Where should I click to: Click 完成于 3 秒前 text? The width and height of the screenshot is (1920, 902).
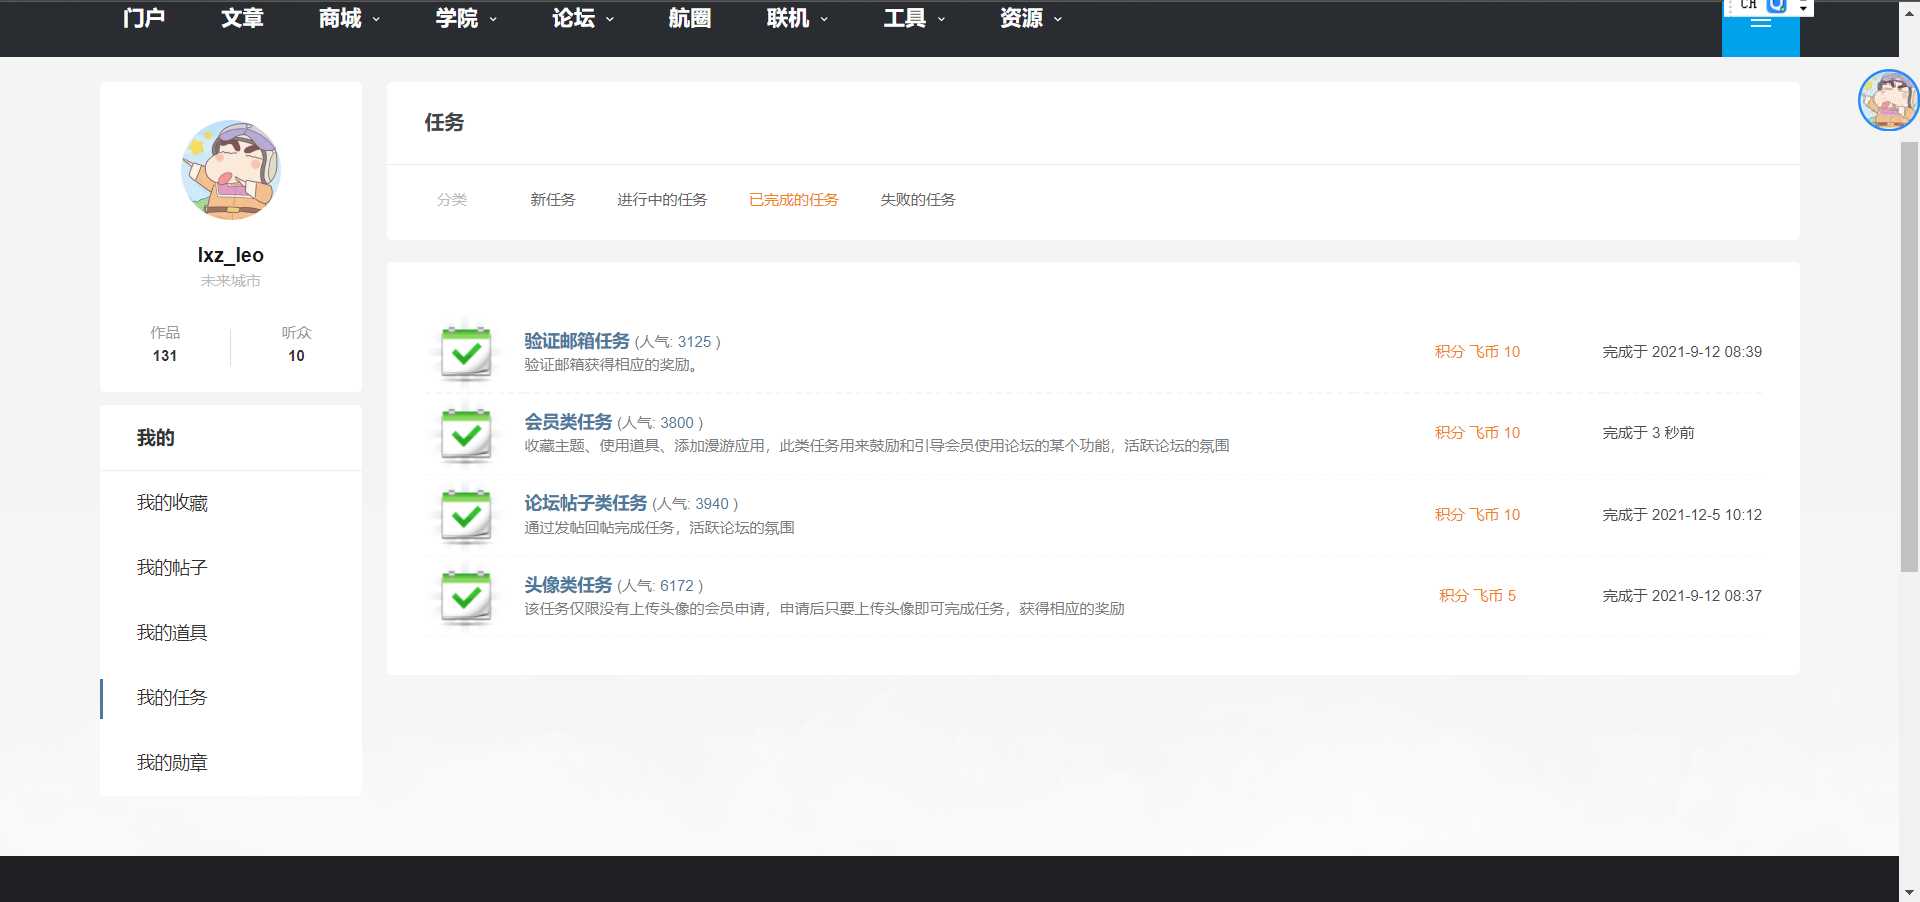pos(1648,433)
